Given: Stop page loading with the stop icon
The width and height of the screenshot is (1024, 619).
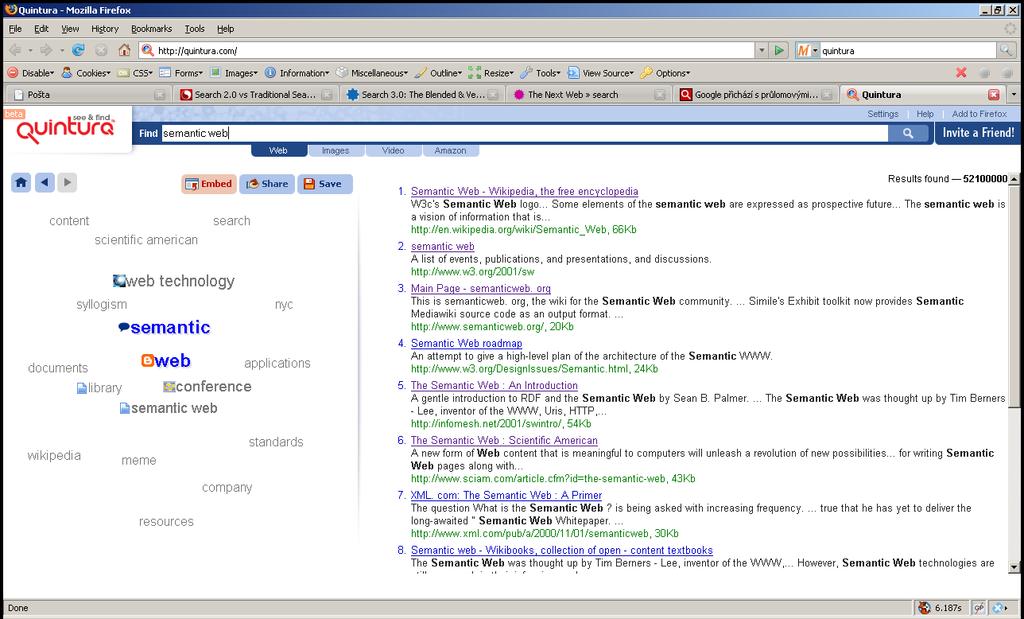Looking at the screenshot, I should 101,50.
